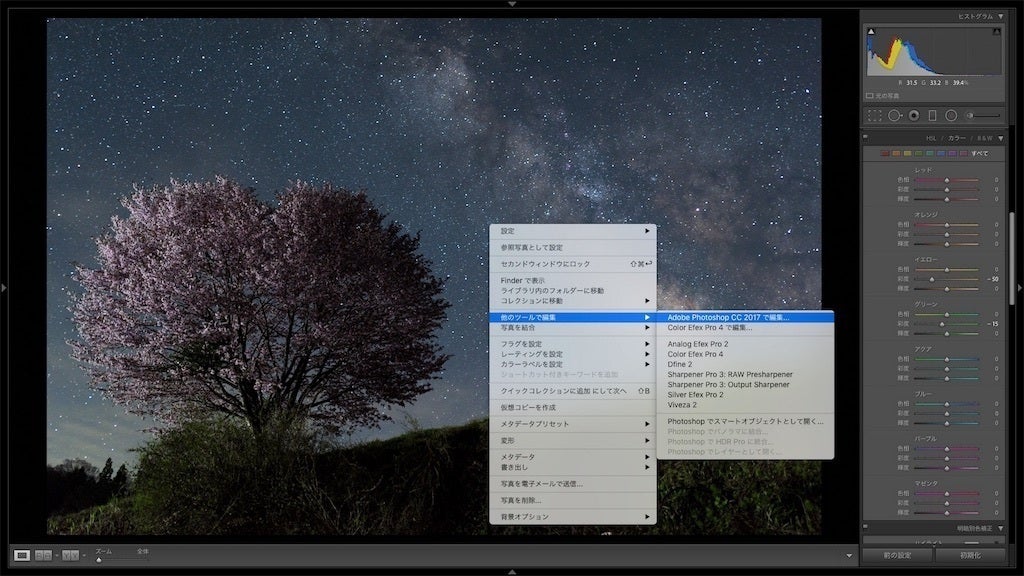Choose the radial filter tool icon
Image resolution: width=1024 pixels, height=576 pixels.
coord(951,116)
